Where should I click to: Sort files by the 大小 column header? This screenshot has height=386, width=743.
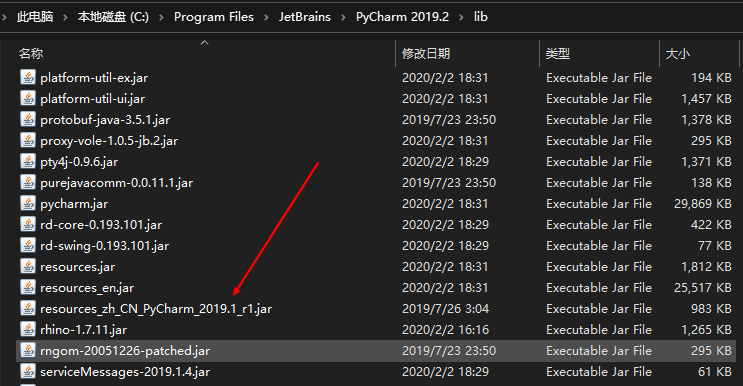click(678, 54)
